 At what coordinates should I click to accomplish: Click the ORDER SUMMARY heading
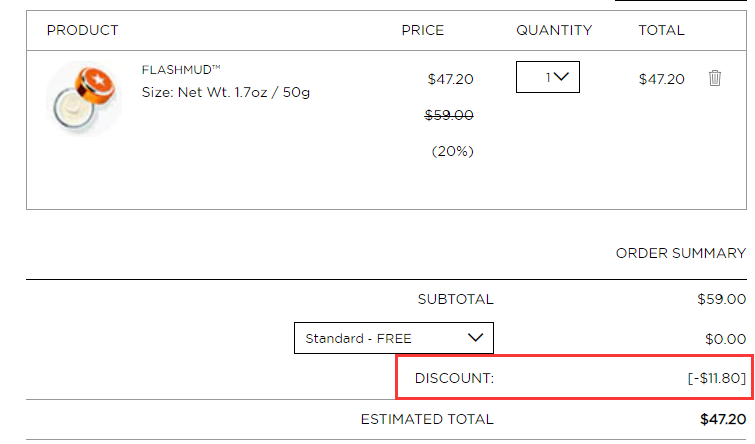681,253
